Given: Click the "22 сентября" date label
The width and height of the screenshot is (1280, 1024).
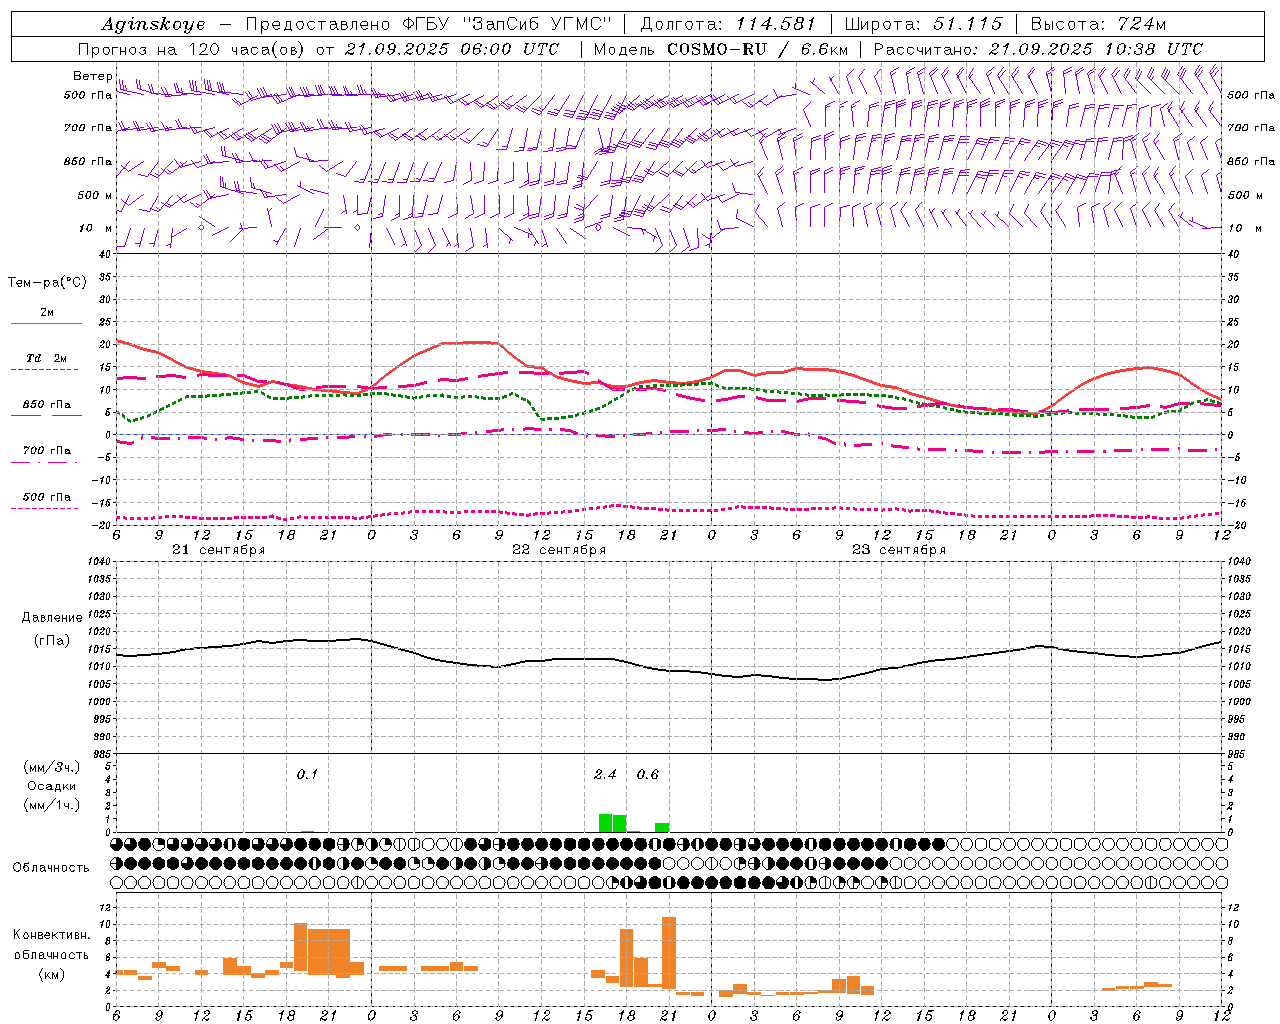Looking at the screenshot, I should click(559, 550).
